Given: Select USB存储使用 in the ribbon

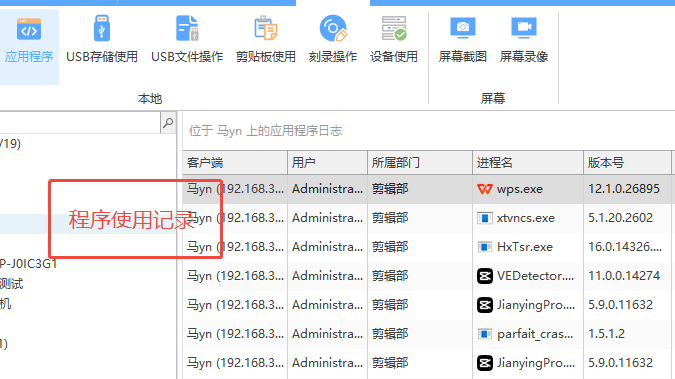Looking at the screenshot, I should [102, 41].
